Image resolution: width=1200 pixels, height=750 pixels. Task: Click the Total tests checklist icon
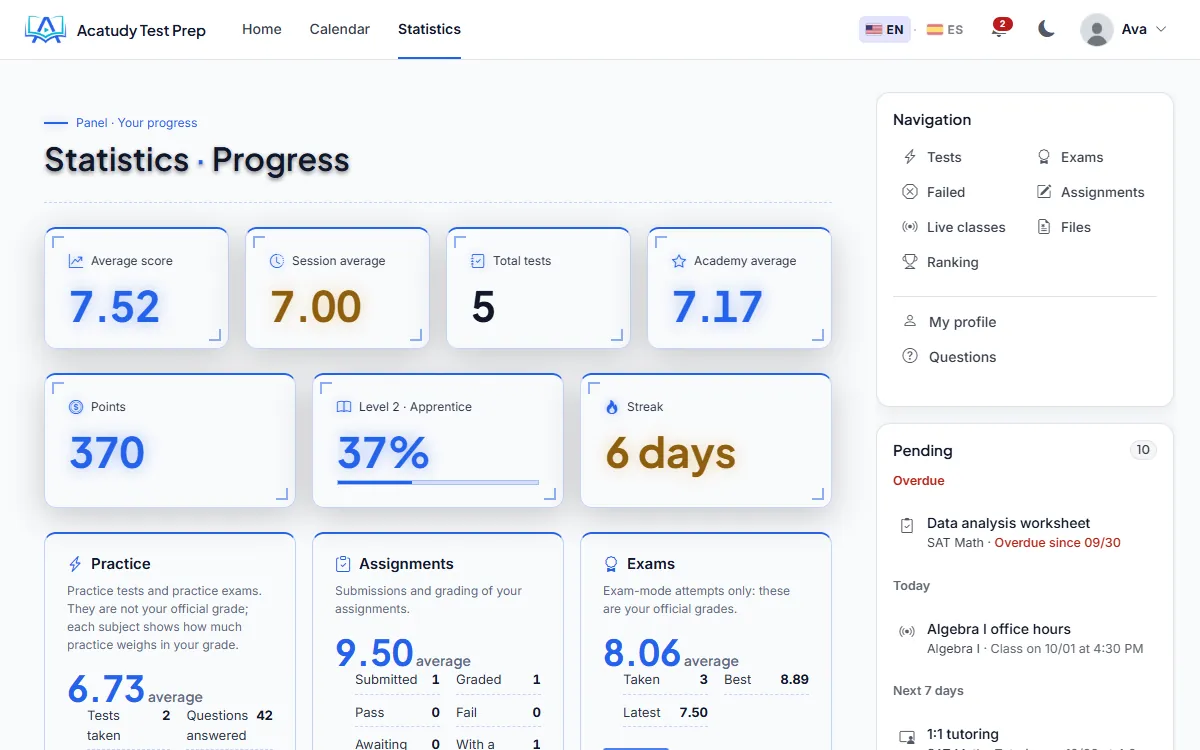(478, 261)
